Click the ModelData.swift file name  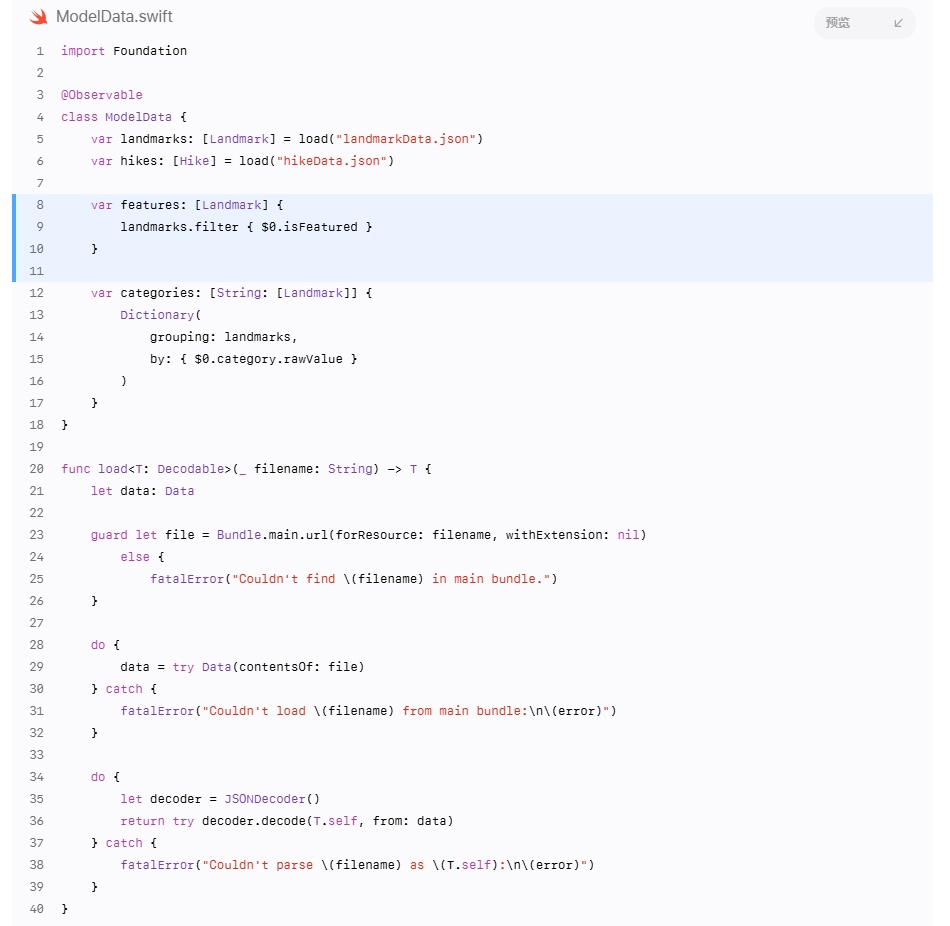pos(114,16)
